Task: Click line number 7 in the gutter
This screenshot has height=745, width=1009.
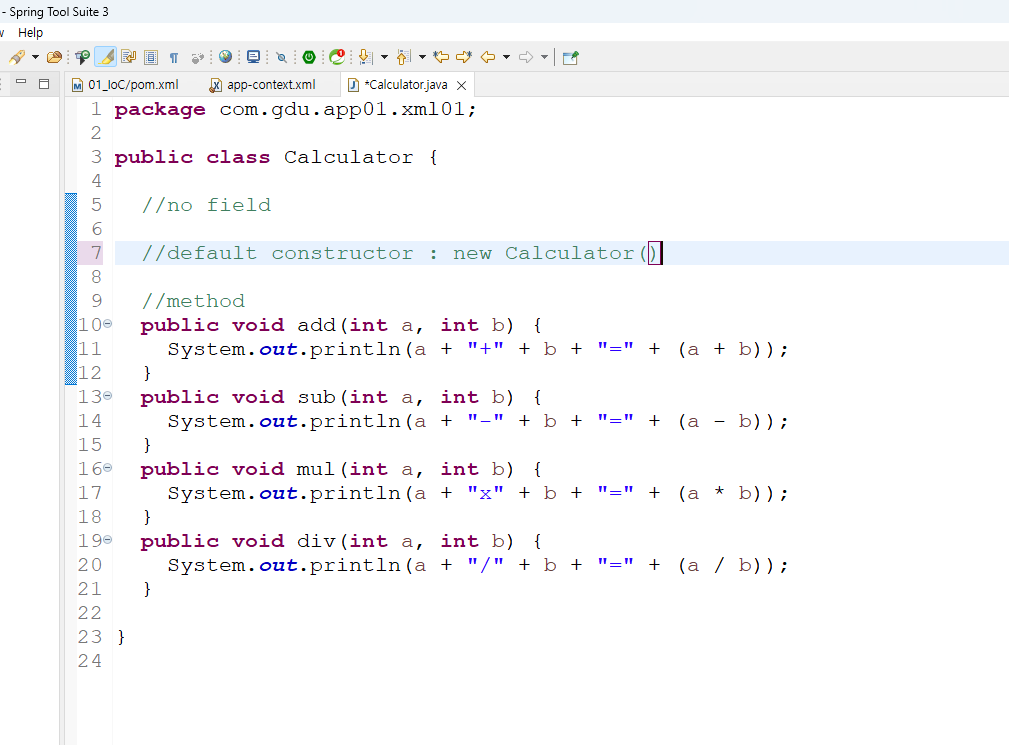Action: coord(97,253)
